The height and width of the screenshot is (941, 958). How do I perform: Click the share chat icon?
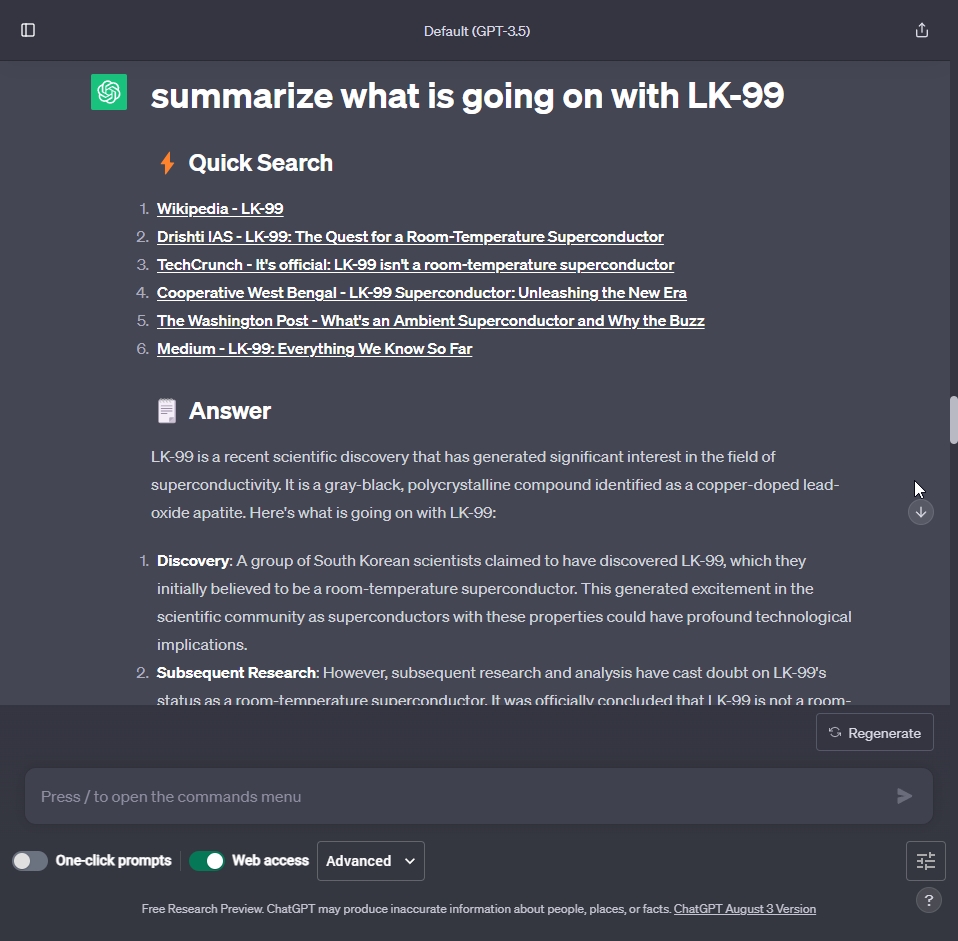pyautogui.click(x=922, y=30)
